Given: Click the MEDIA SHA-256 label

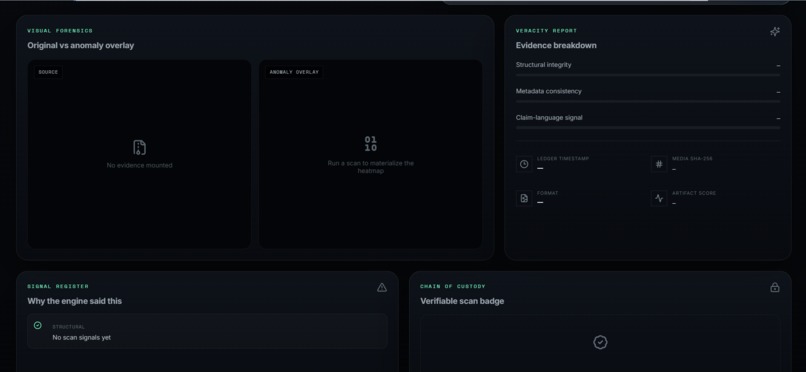Looking at the screenshot, I should click(x=692, y=159).
